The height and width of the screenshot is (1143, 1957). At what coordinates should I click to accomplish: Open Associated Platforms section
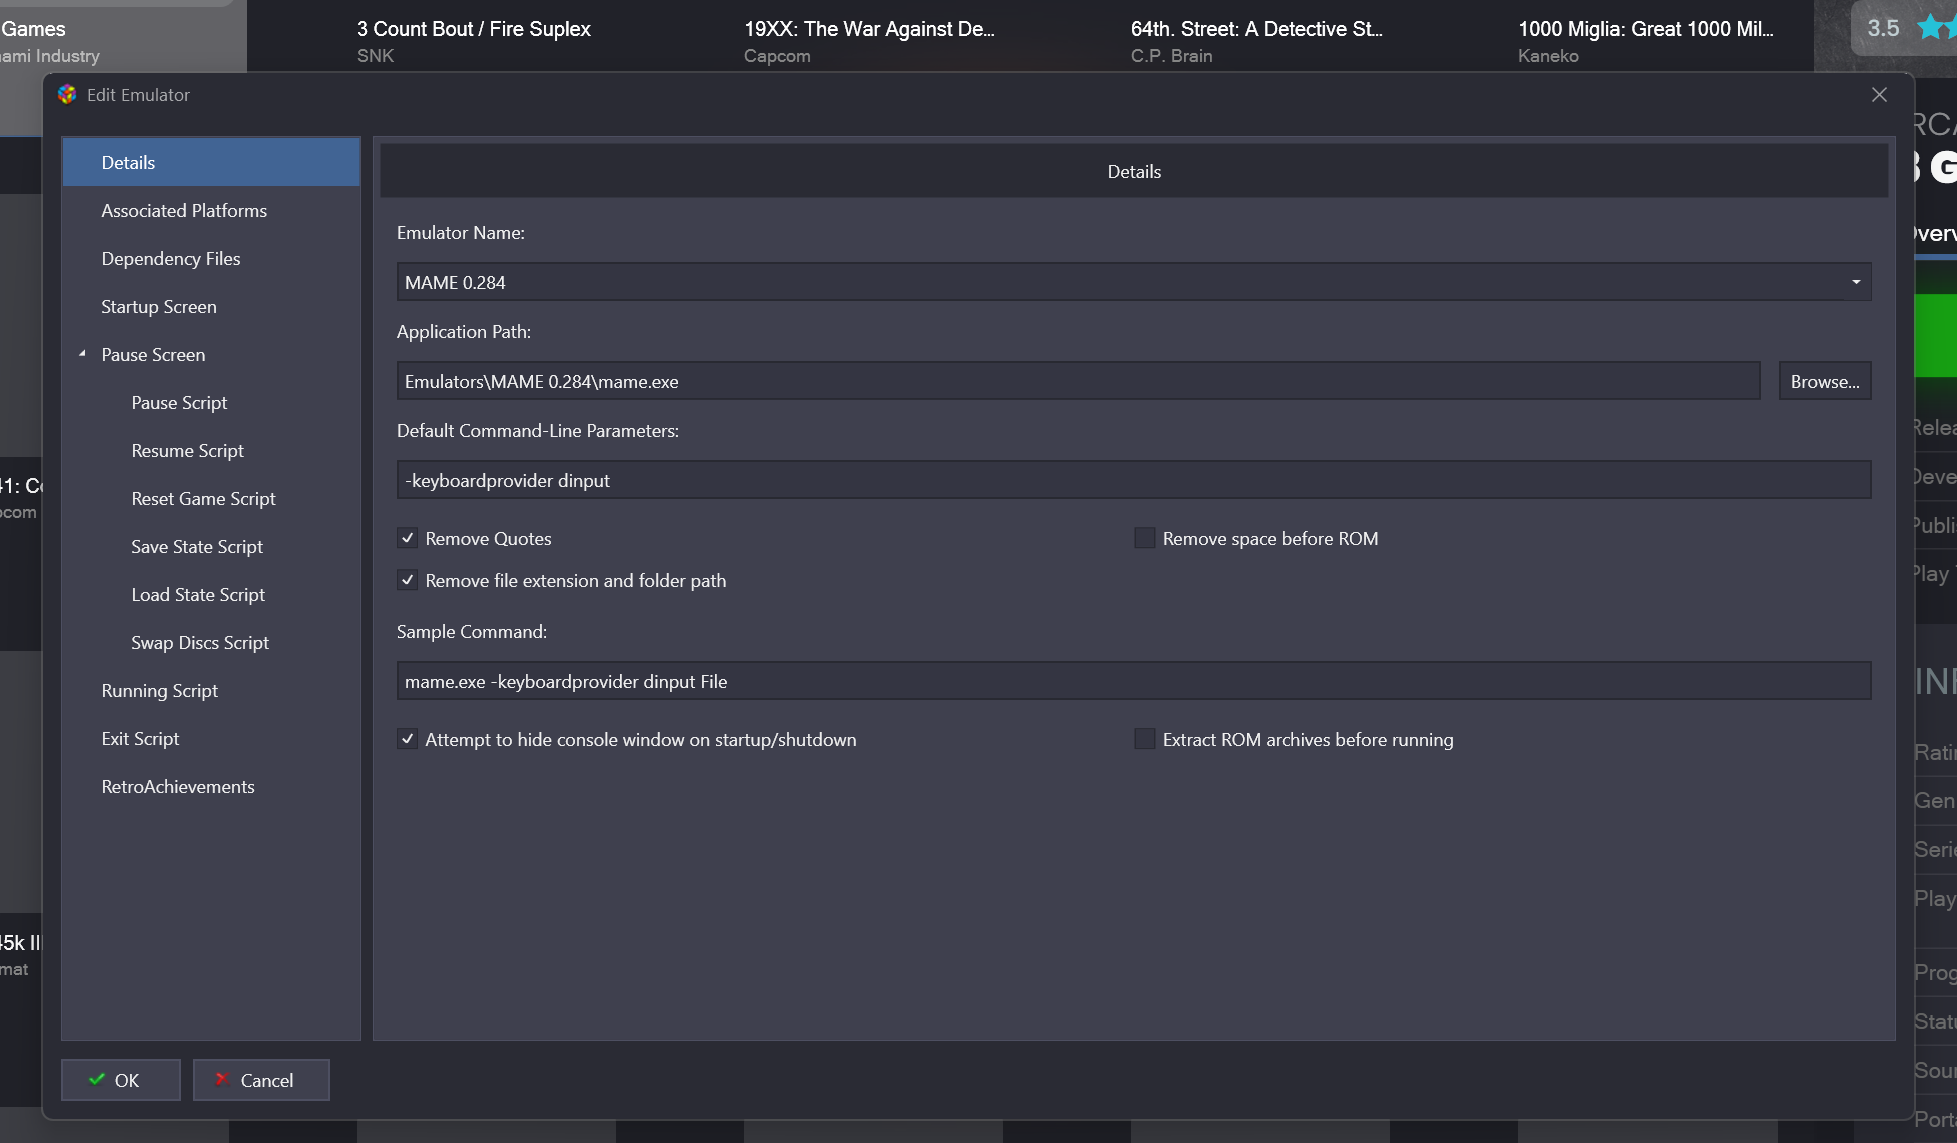point(184,211)
